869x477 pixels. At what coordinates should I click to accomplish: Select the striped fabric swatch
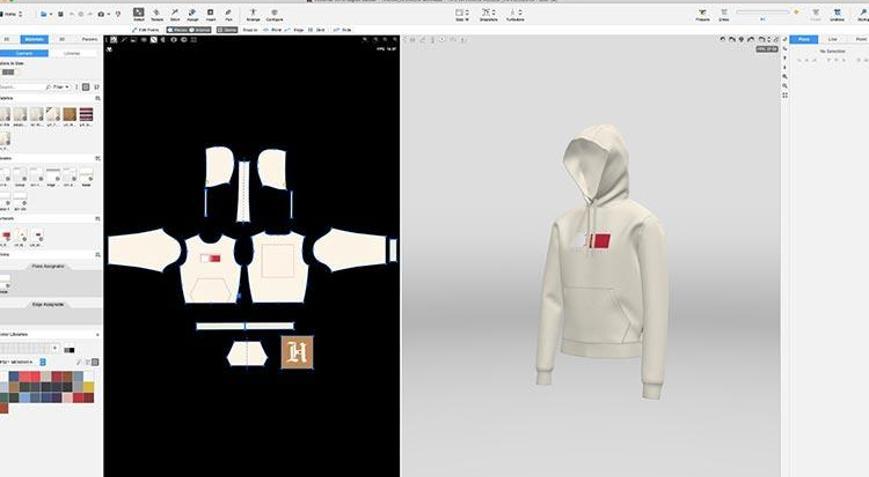(86, 114)
